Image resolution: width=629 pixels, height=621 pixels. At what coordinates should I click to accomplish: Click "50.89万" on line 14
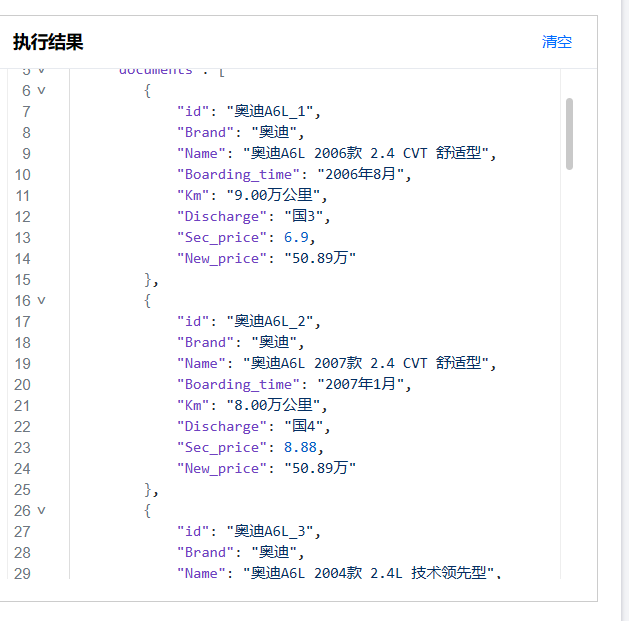(320, 258)
